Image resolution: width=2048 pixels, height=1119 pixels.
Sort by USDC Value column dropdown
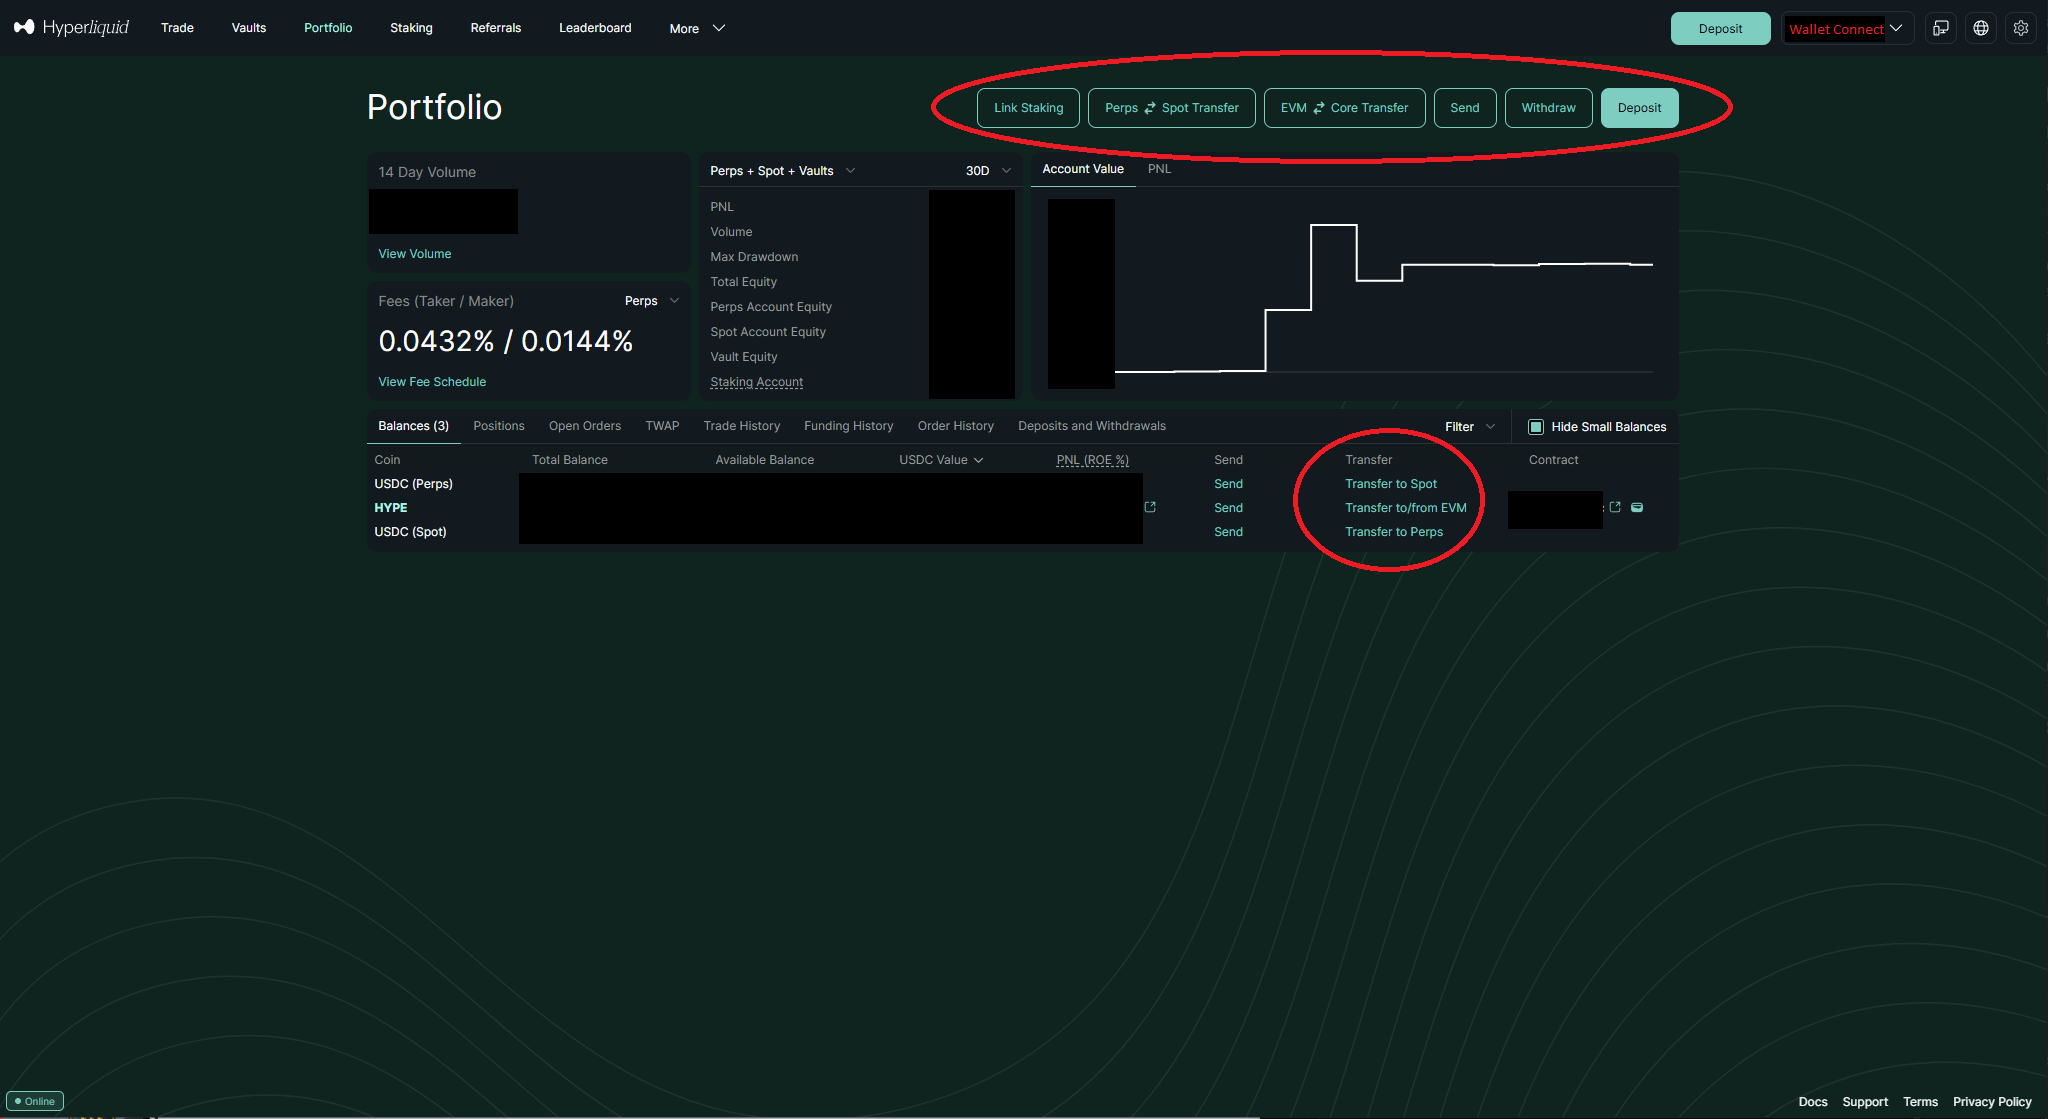pyautogui.click(x=941, y=460)
